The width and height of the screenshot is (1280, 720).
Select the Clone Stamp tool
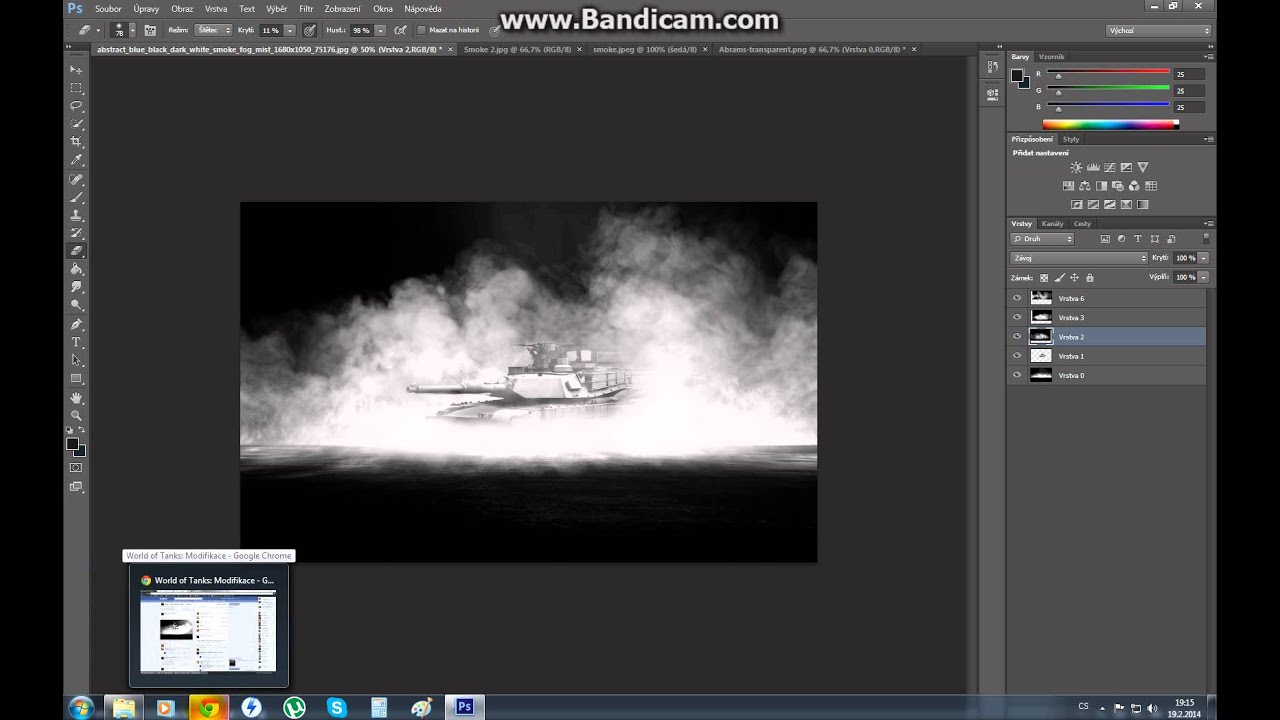pyautogui.click(x=76, y=215)
